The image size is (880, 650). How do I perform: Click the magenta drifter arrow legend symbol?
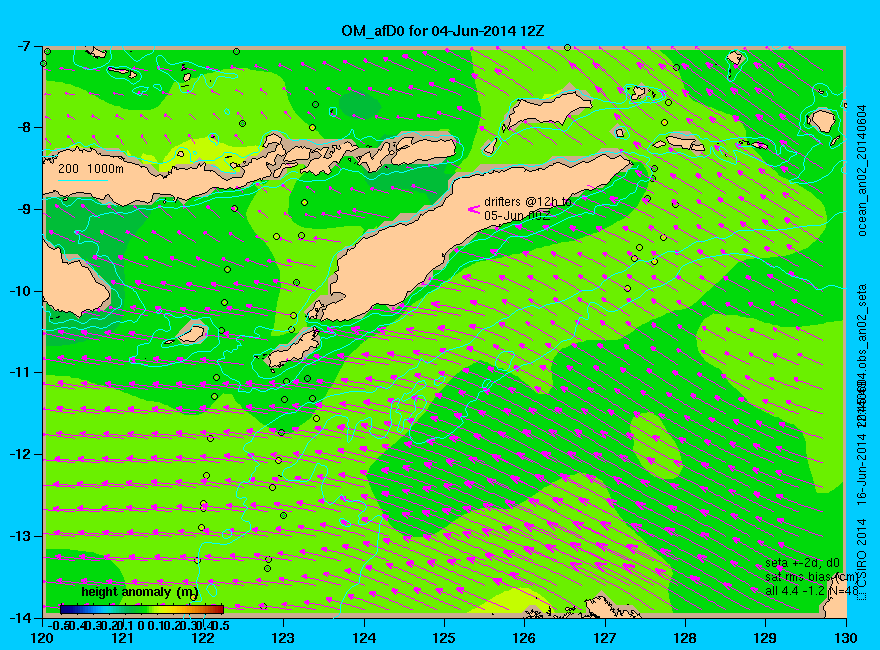pyautogui.click(x=474, y=209)
